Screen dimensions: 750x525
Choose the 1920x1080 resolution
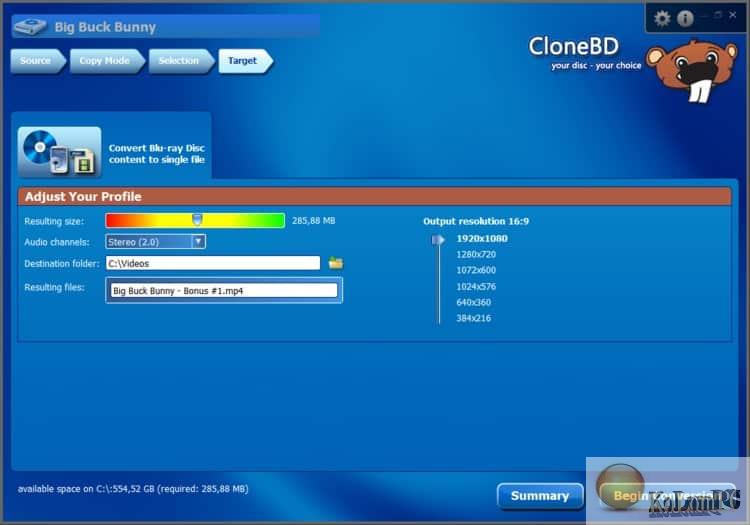[x=482, y=239]
